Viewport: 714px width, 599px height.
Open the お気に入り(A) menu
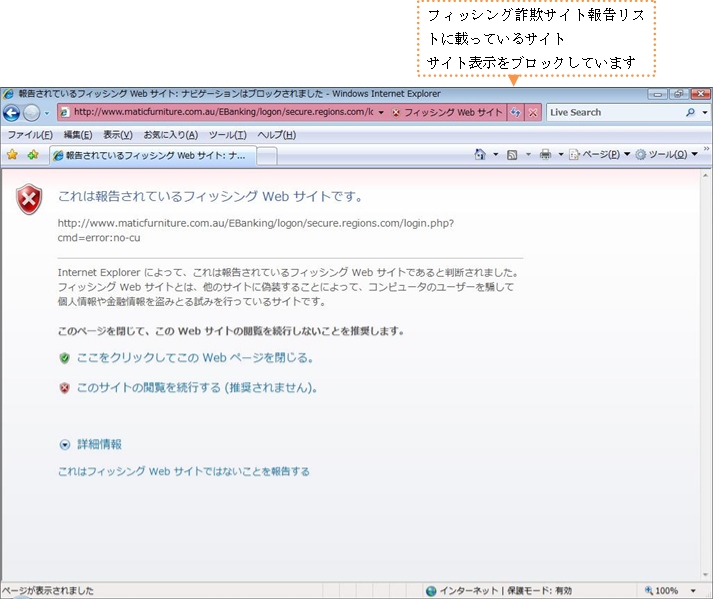click(170, 135)
